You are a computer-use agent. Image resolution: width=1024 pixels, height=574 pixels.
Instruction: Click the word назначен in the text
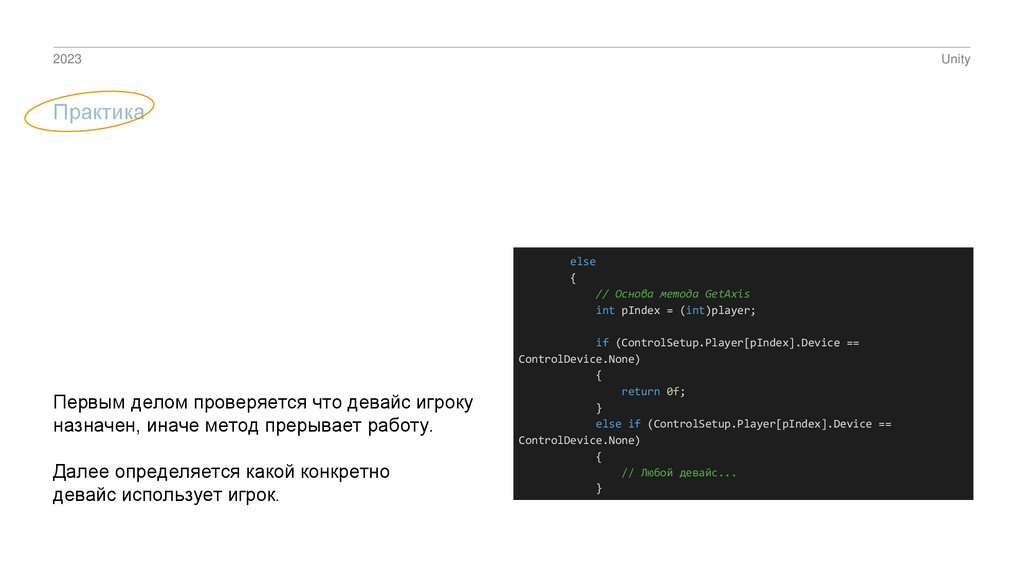98,426
